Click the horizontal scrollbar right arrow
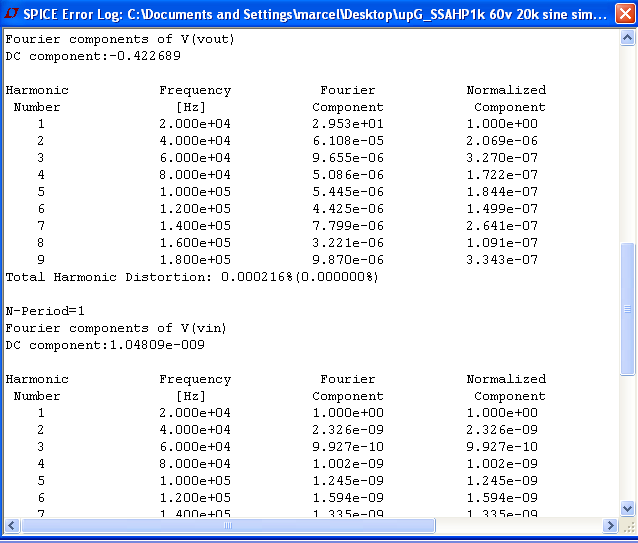Viewport: 638px width, 543px height. click(x=610, y=526)
